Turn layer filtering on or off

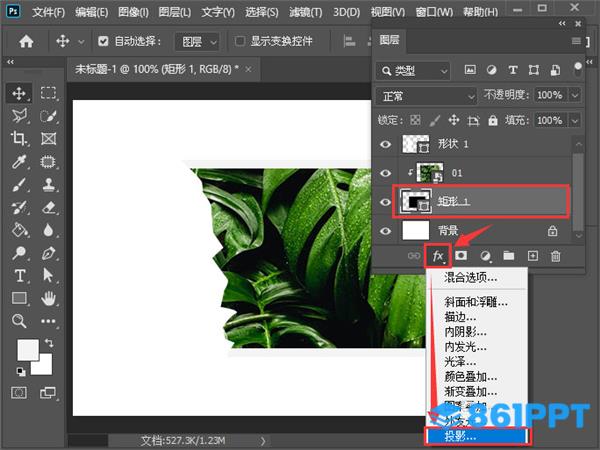(x=578, y=69)
